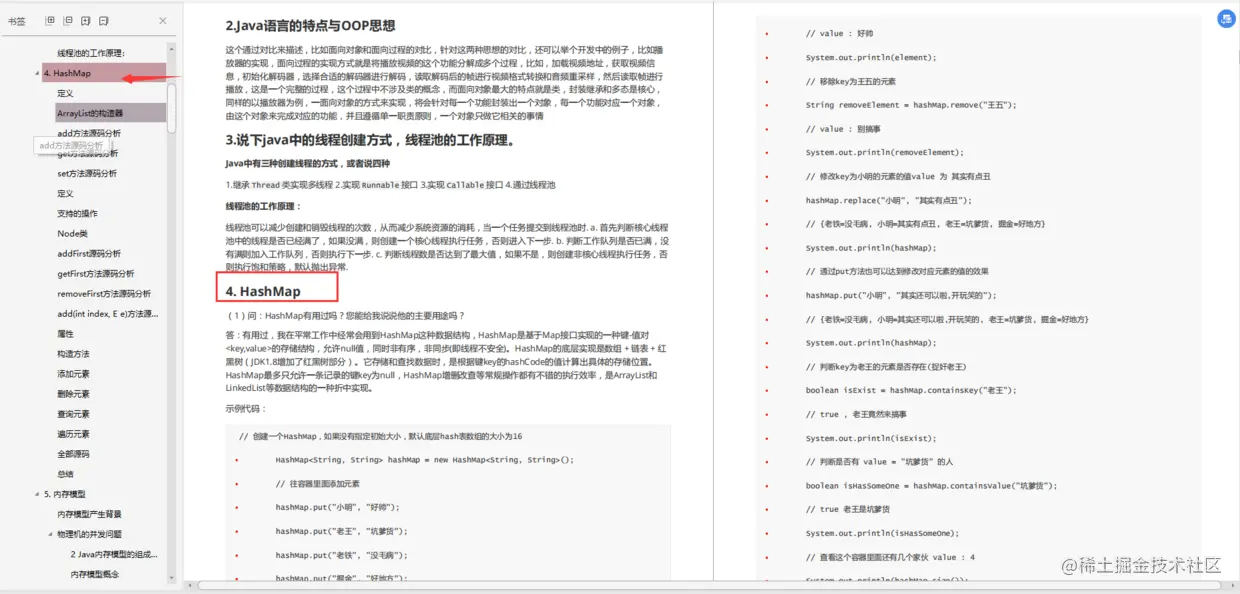1240x594 pixels.
Task: Click the collapse all bookmarks icon
Action: point(68,20)
